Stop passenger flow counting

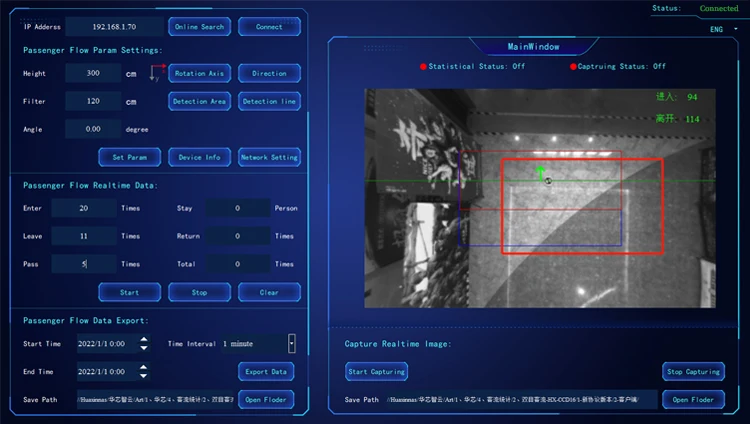[x=199, y=292]
